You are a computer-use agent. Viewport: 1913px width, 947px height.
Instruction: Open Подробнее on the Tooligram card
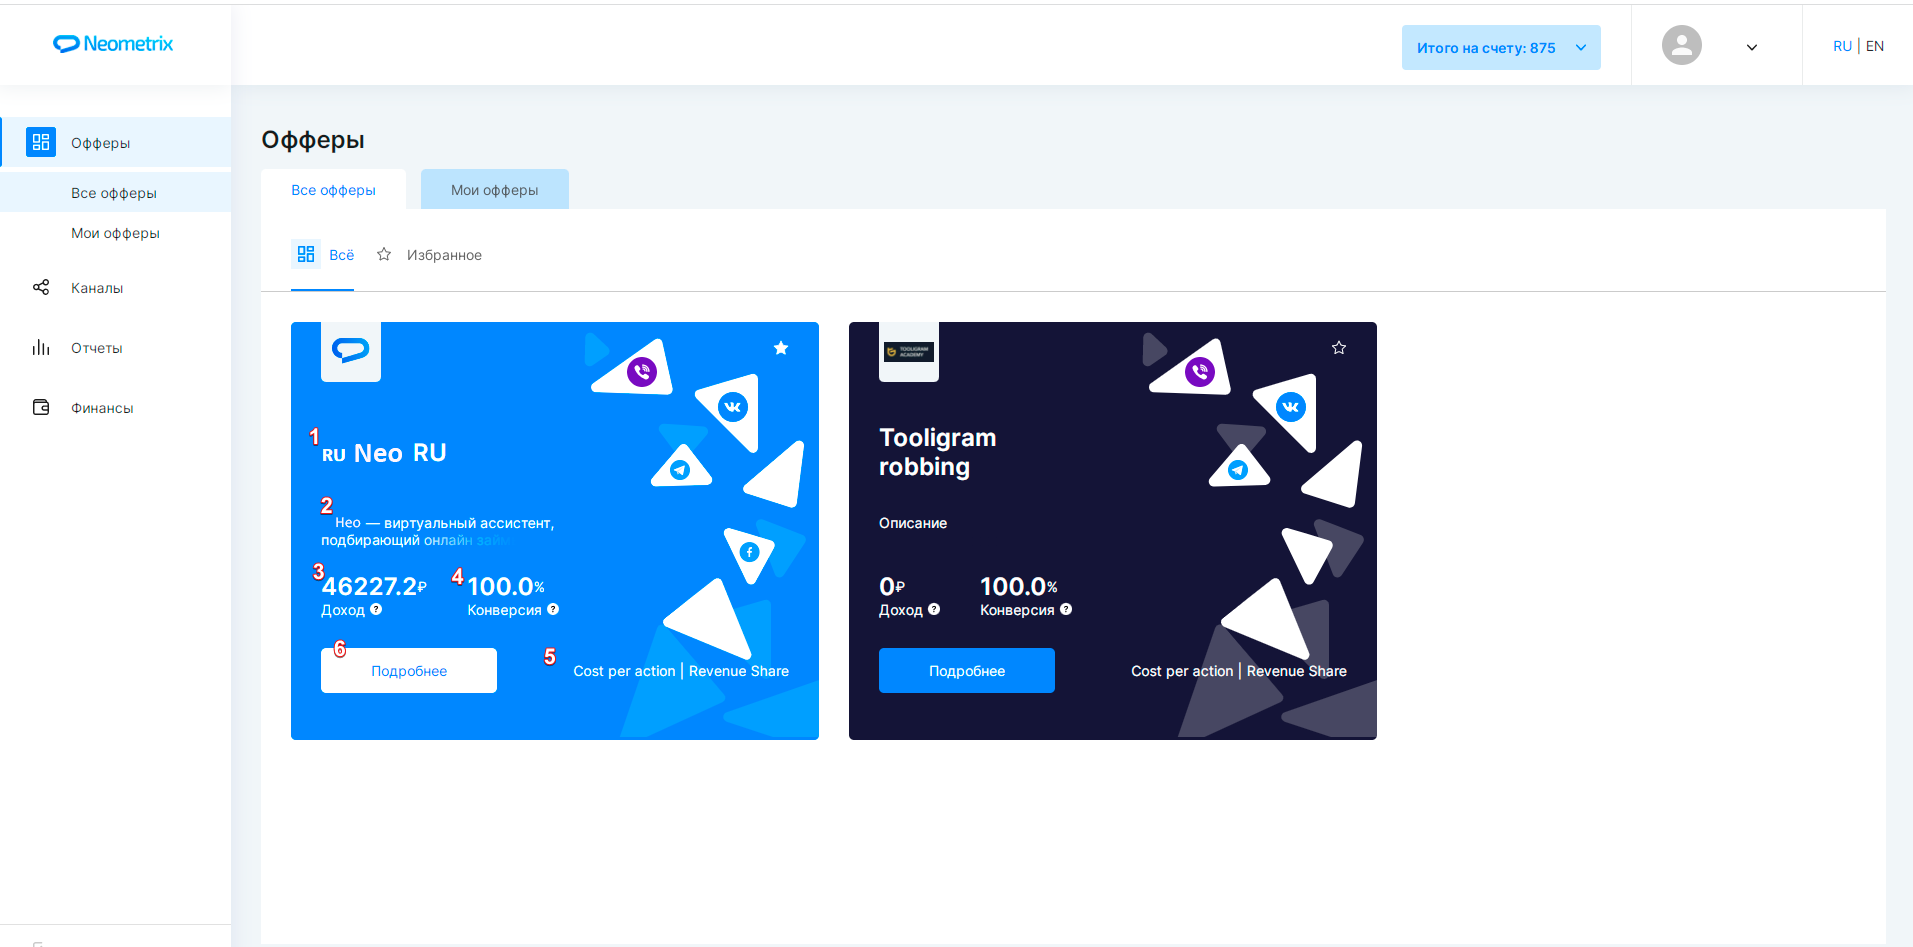coord(966,671)
